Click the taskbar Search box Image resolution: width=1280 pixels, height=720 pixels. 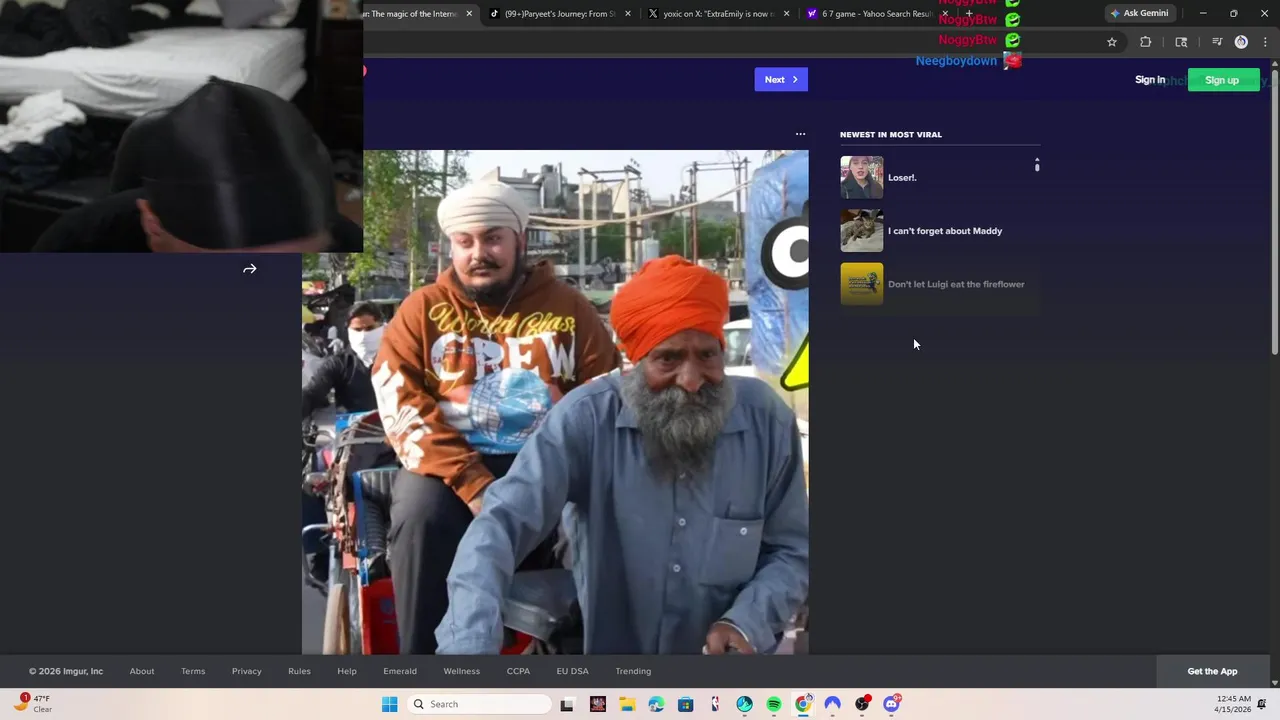tap(480, 704)
